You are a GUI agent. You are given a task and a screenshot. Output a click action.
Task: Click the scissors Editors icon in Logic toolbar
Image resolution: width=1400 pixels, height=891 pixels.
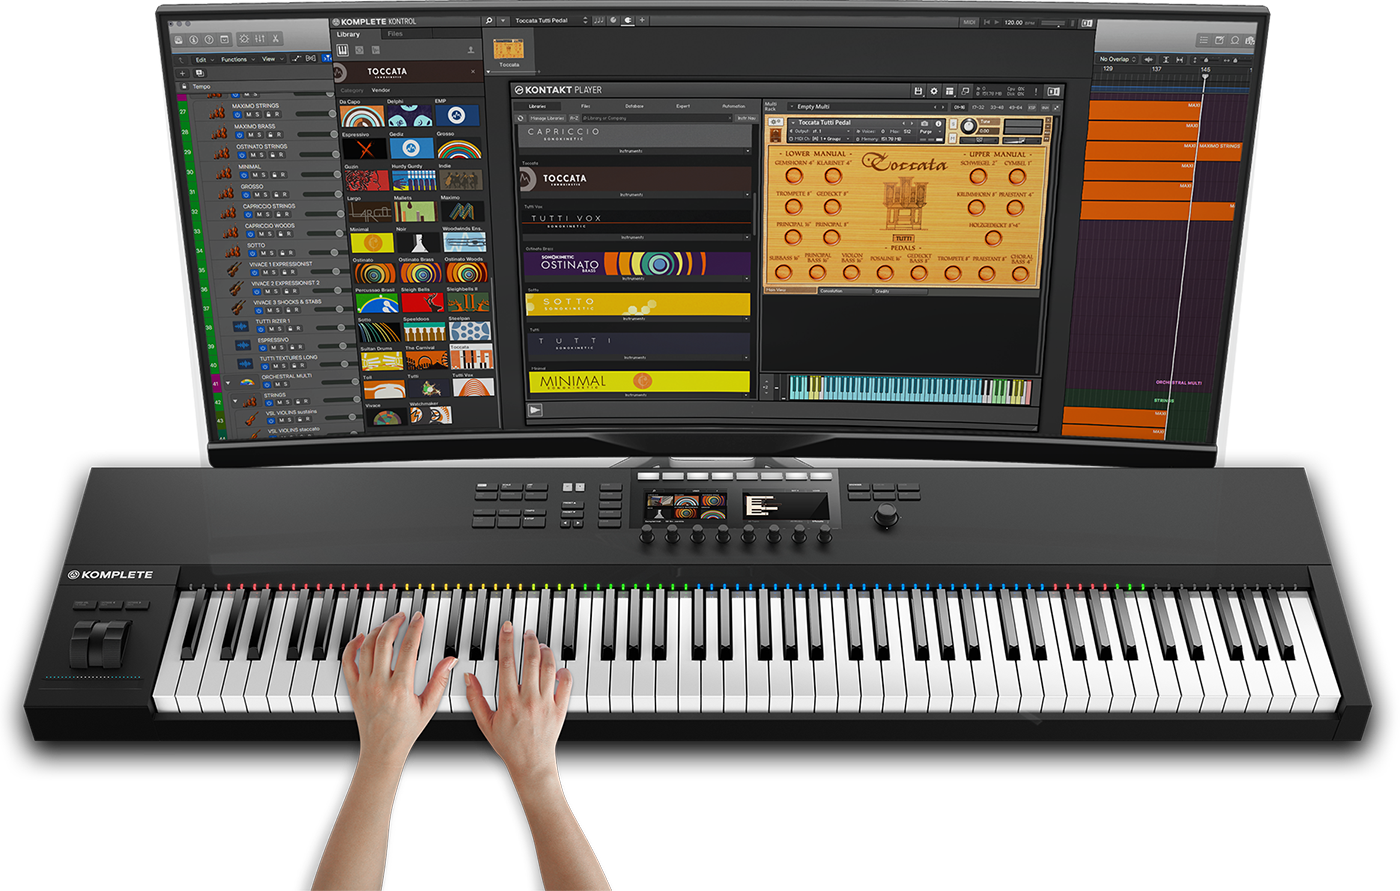pyautogui.click(x=276, y=39)
